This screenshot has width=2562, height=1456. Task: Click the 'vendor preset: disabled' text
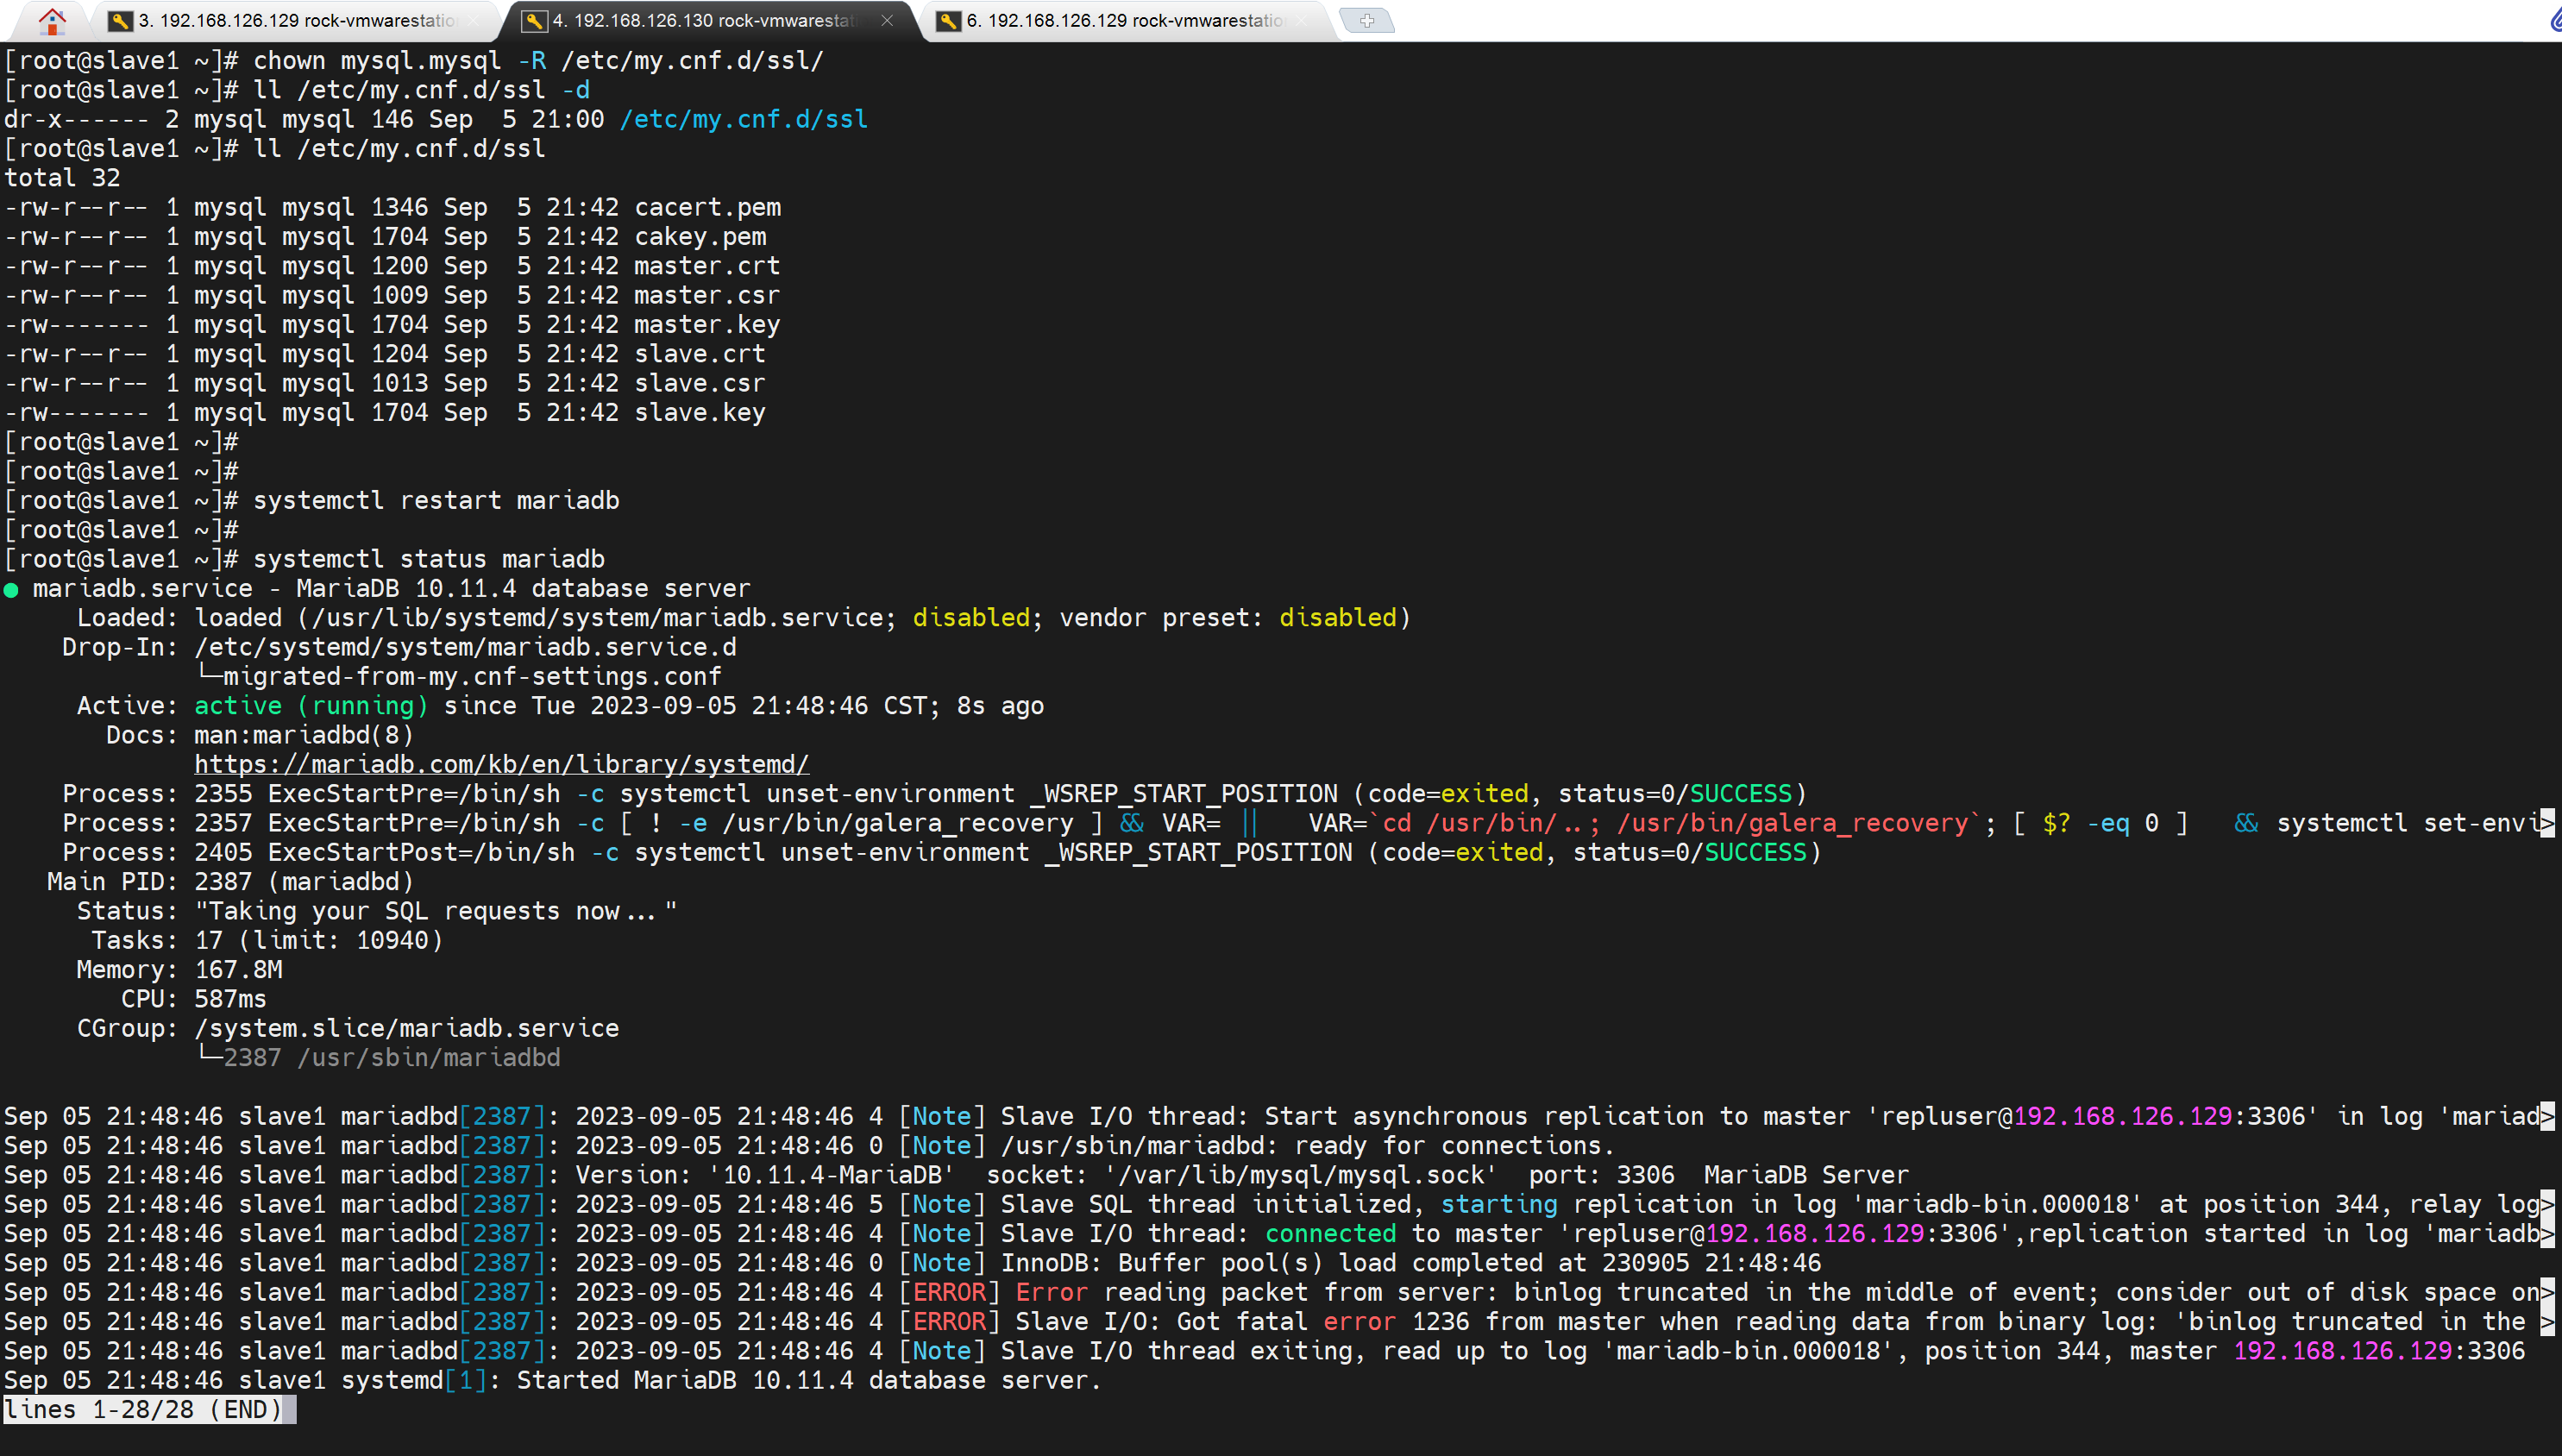[x=1228, y=618]
